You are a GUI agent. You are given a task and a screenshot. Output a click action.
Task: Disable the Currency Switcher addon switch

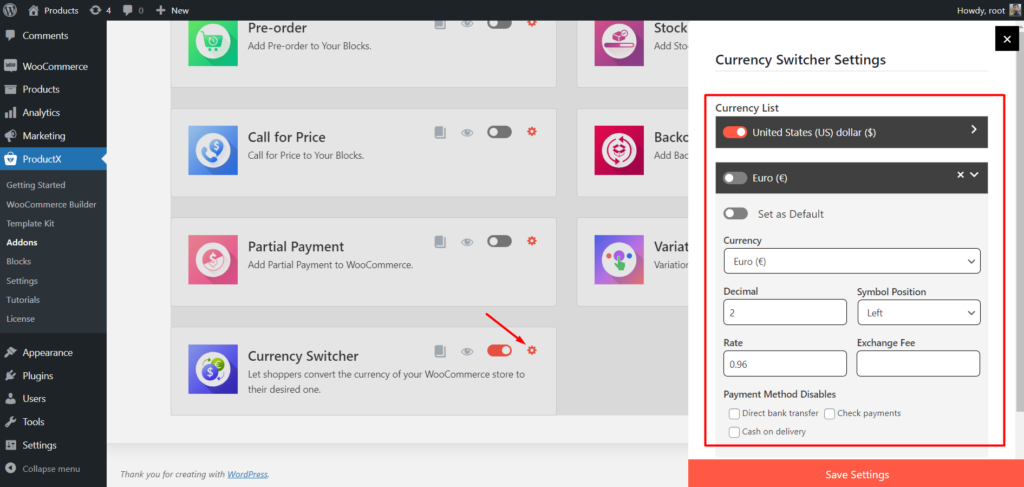[x=499, y=351]
